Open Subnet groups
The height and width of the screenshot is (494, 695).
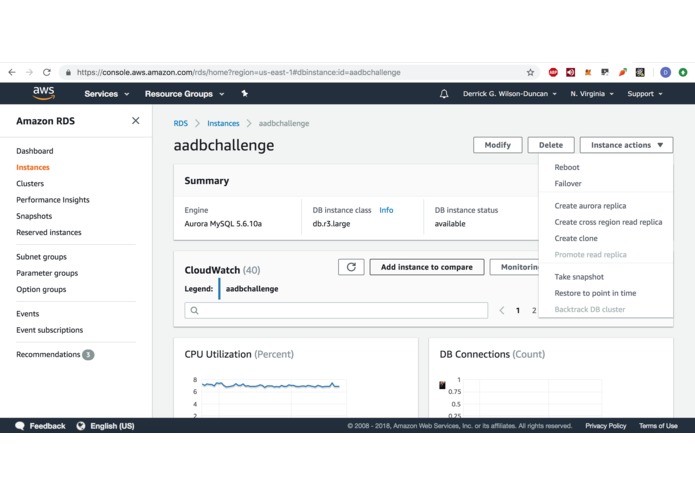(41, 257)
